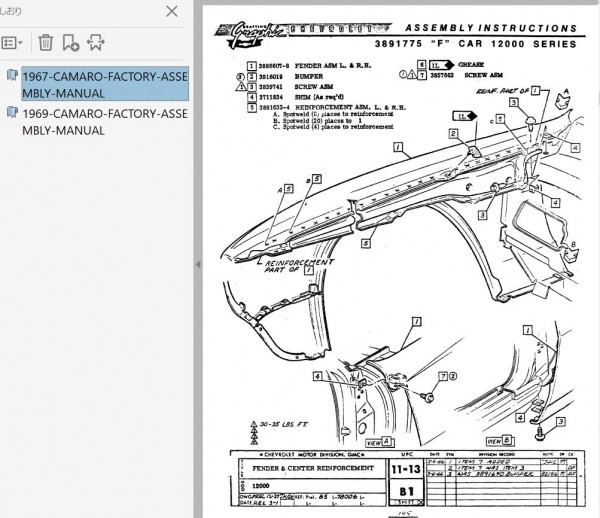Image resolution: width=600 pixels, height=518 pixels.
Task: Click the UPC number 11-13 box
Action: (x=406, y=469)
